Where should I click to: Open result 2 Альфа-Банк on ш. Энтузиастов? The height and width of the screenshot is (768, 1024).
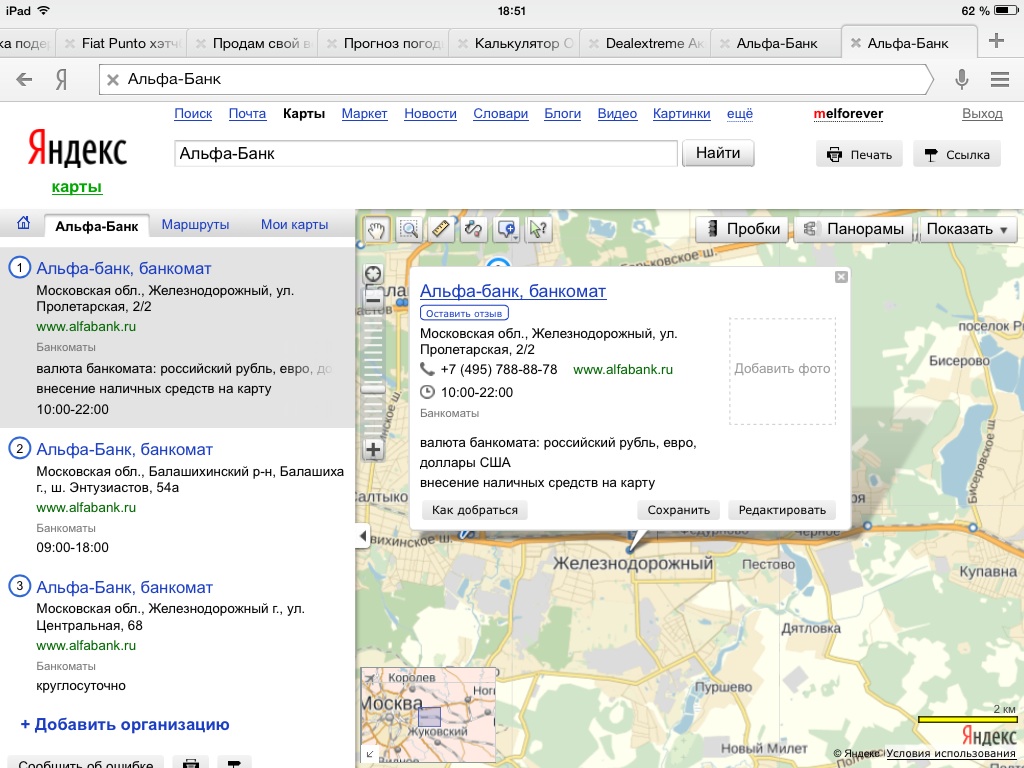pos(125,449)
